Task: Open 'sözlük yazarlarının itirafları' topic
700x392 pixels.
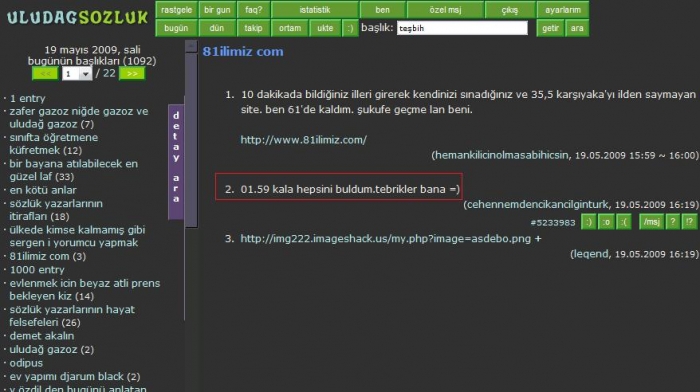Action: [56, 210]
